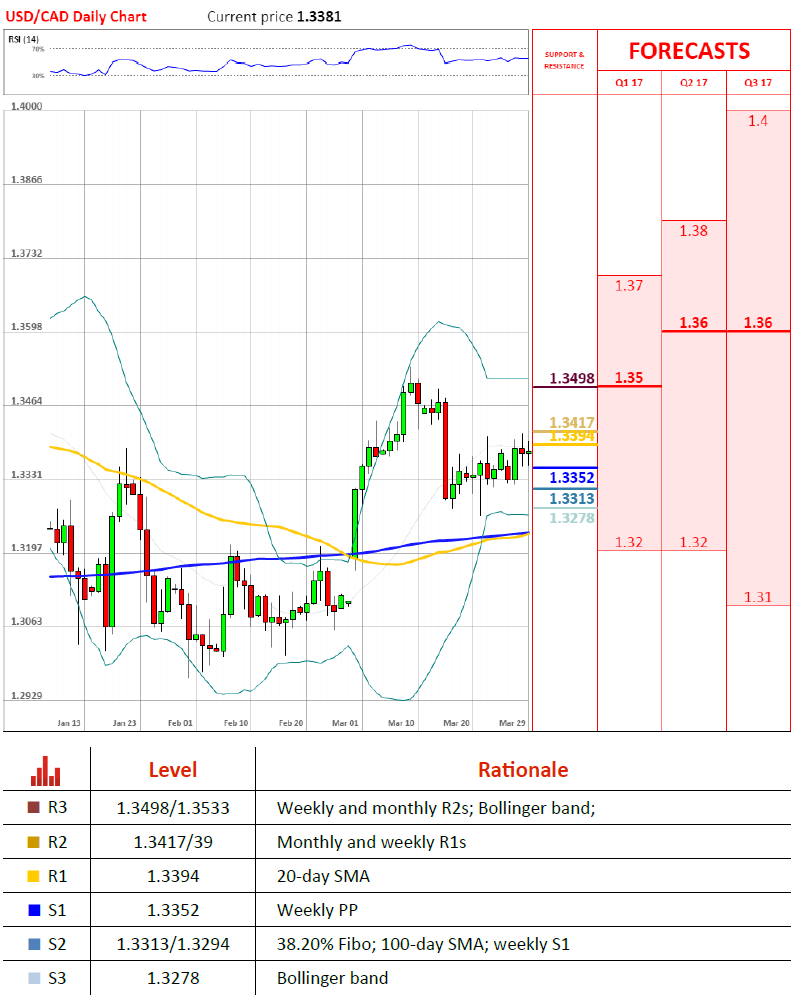Click the 1.37 forecast high in Q1 17
Image resolution: width=803 pixels, height=1005 pixels.
pos(629,285)
